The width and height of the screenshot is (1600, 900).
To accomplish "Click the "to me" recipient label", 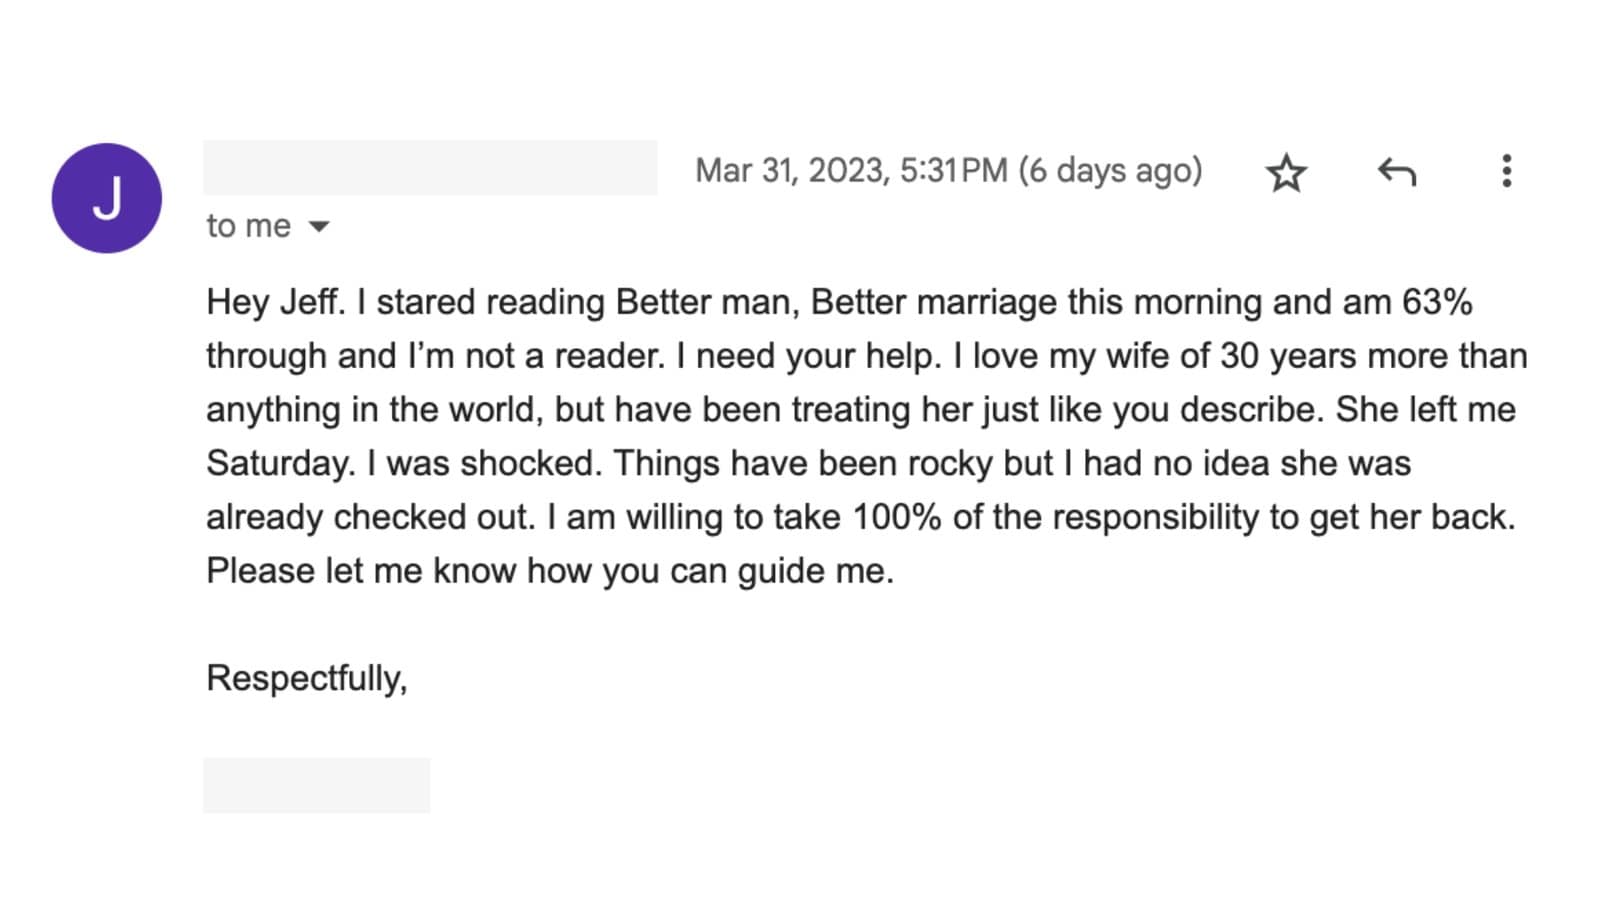I will tap(248, 226).
